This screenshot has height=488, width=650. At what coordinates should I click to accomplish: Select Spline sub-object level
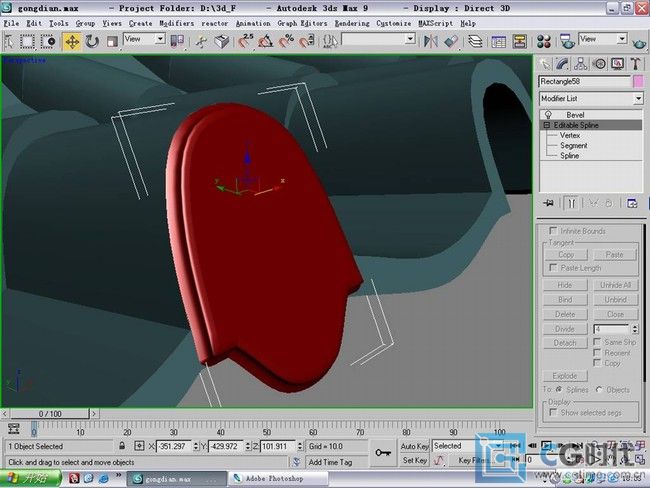coord(569,155)
